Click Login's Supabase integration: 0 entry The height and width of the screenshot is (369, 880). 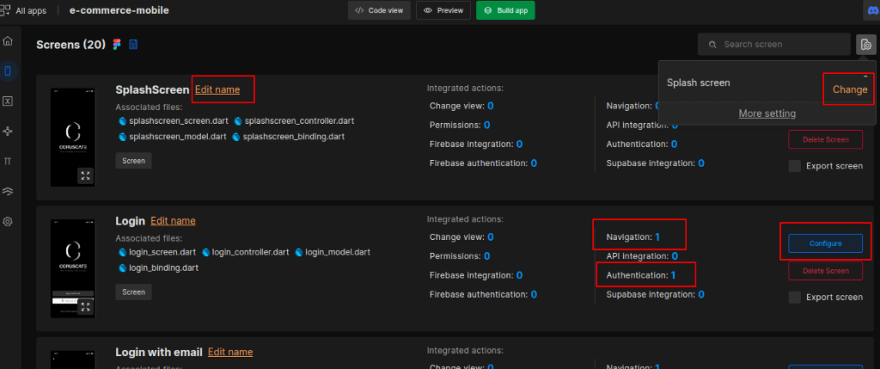656,294
